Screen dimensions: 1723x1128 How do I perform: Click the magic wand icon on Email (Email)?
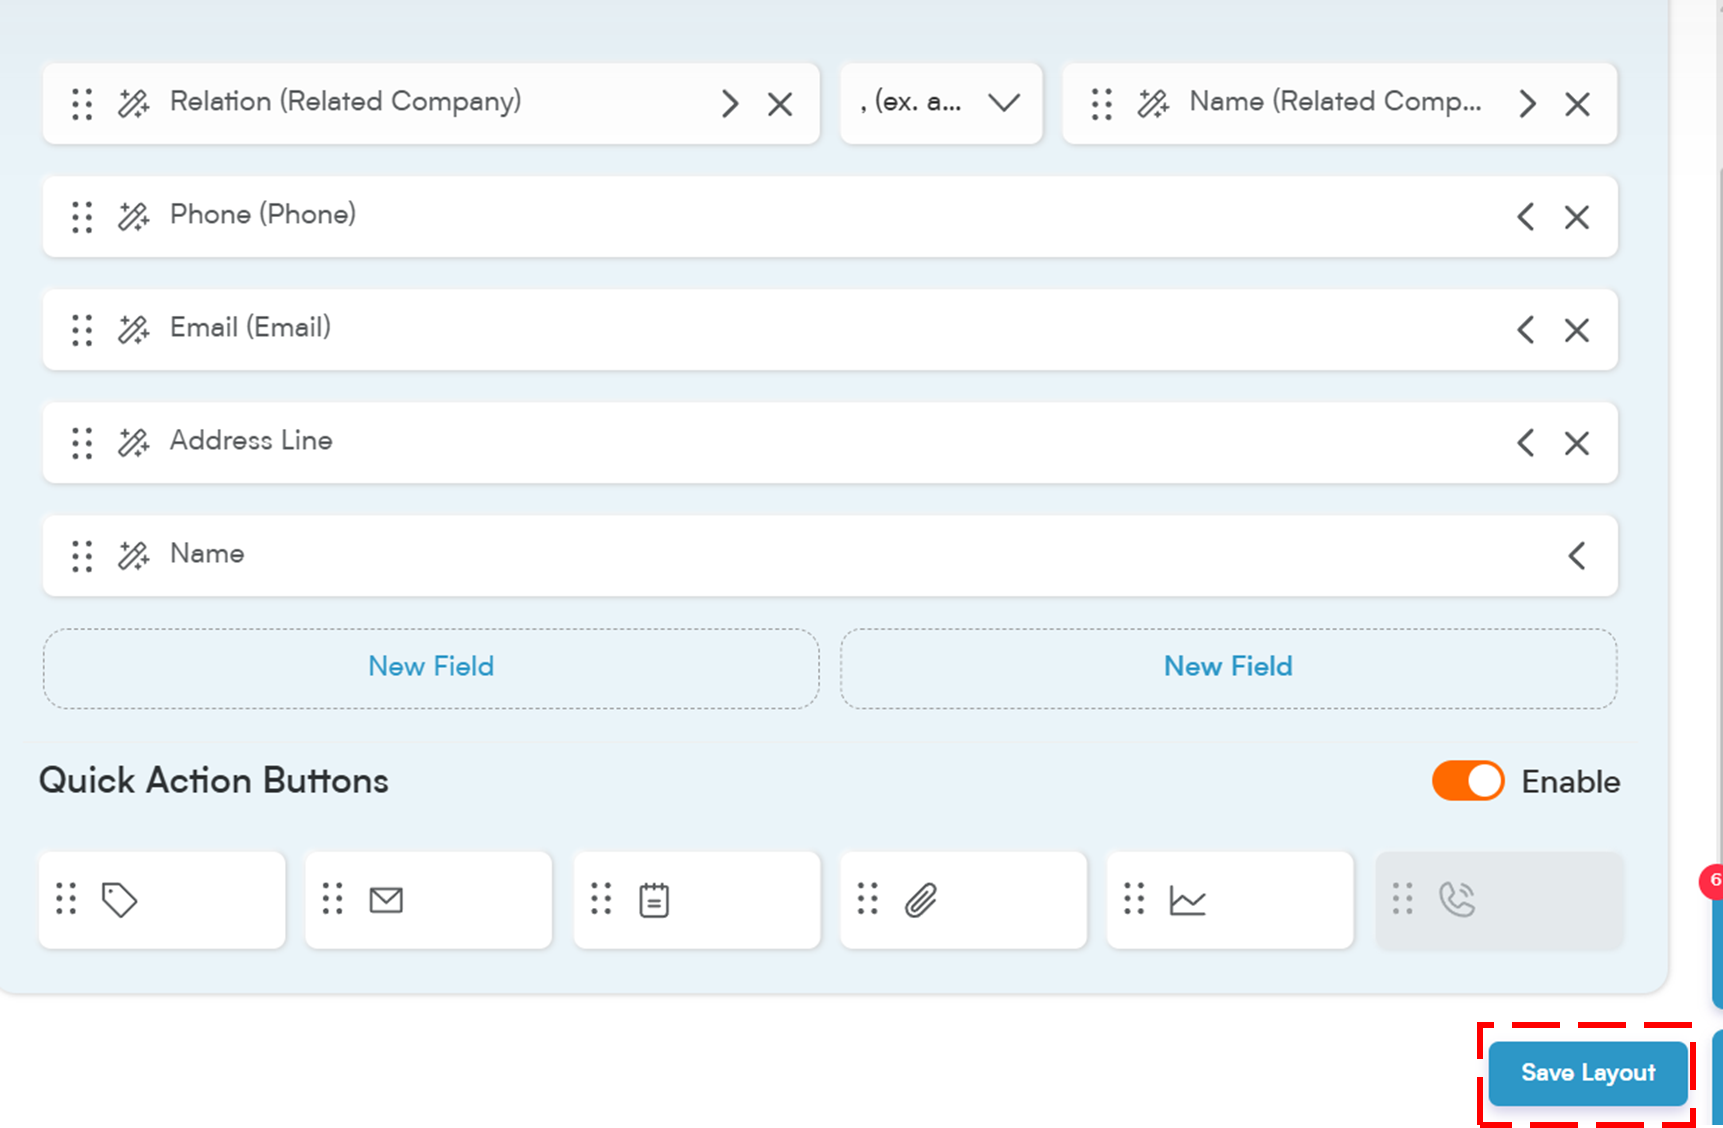point(133,330)
